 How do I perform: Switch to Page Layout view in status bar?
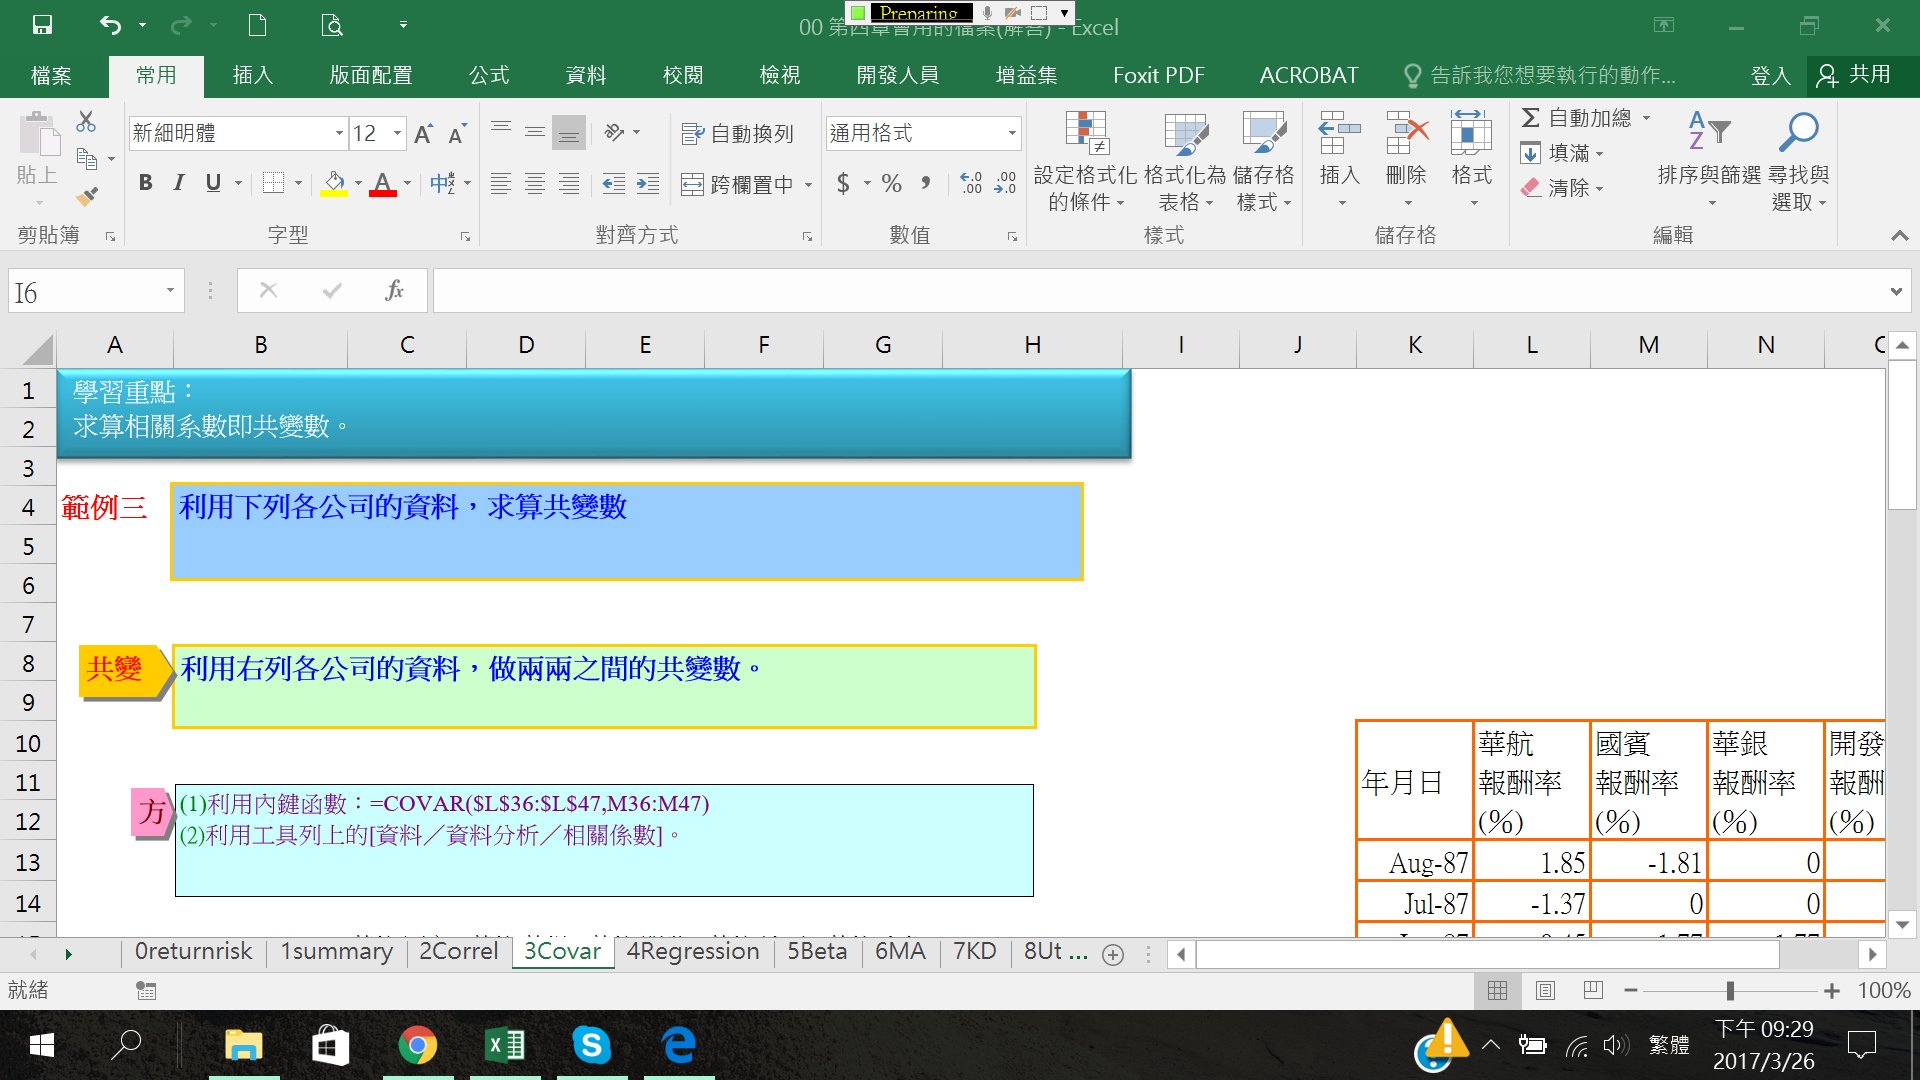1545,990
